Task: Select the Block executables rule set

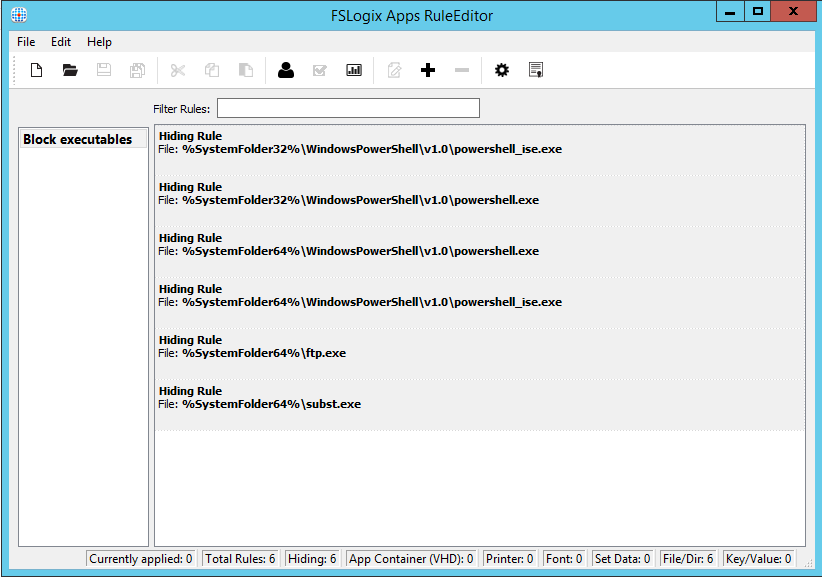Action: (x=83, y=139)
